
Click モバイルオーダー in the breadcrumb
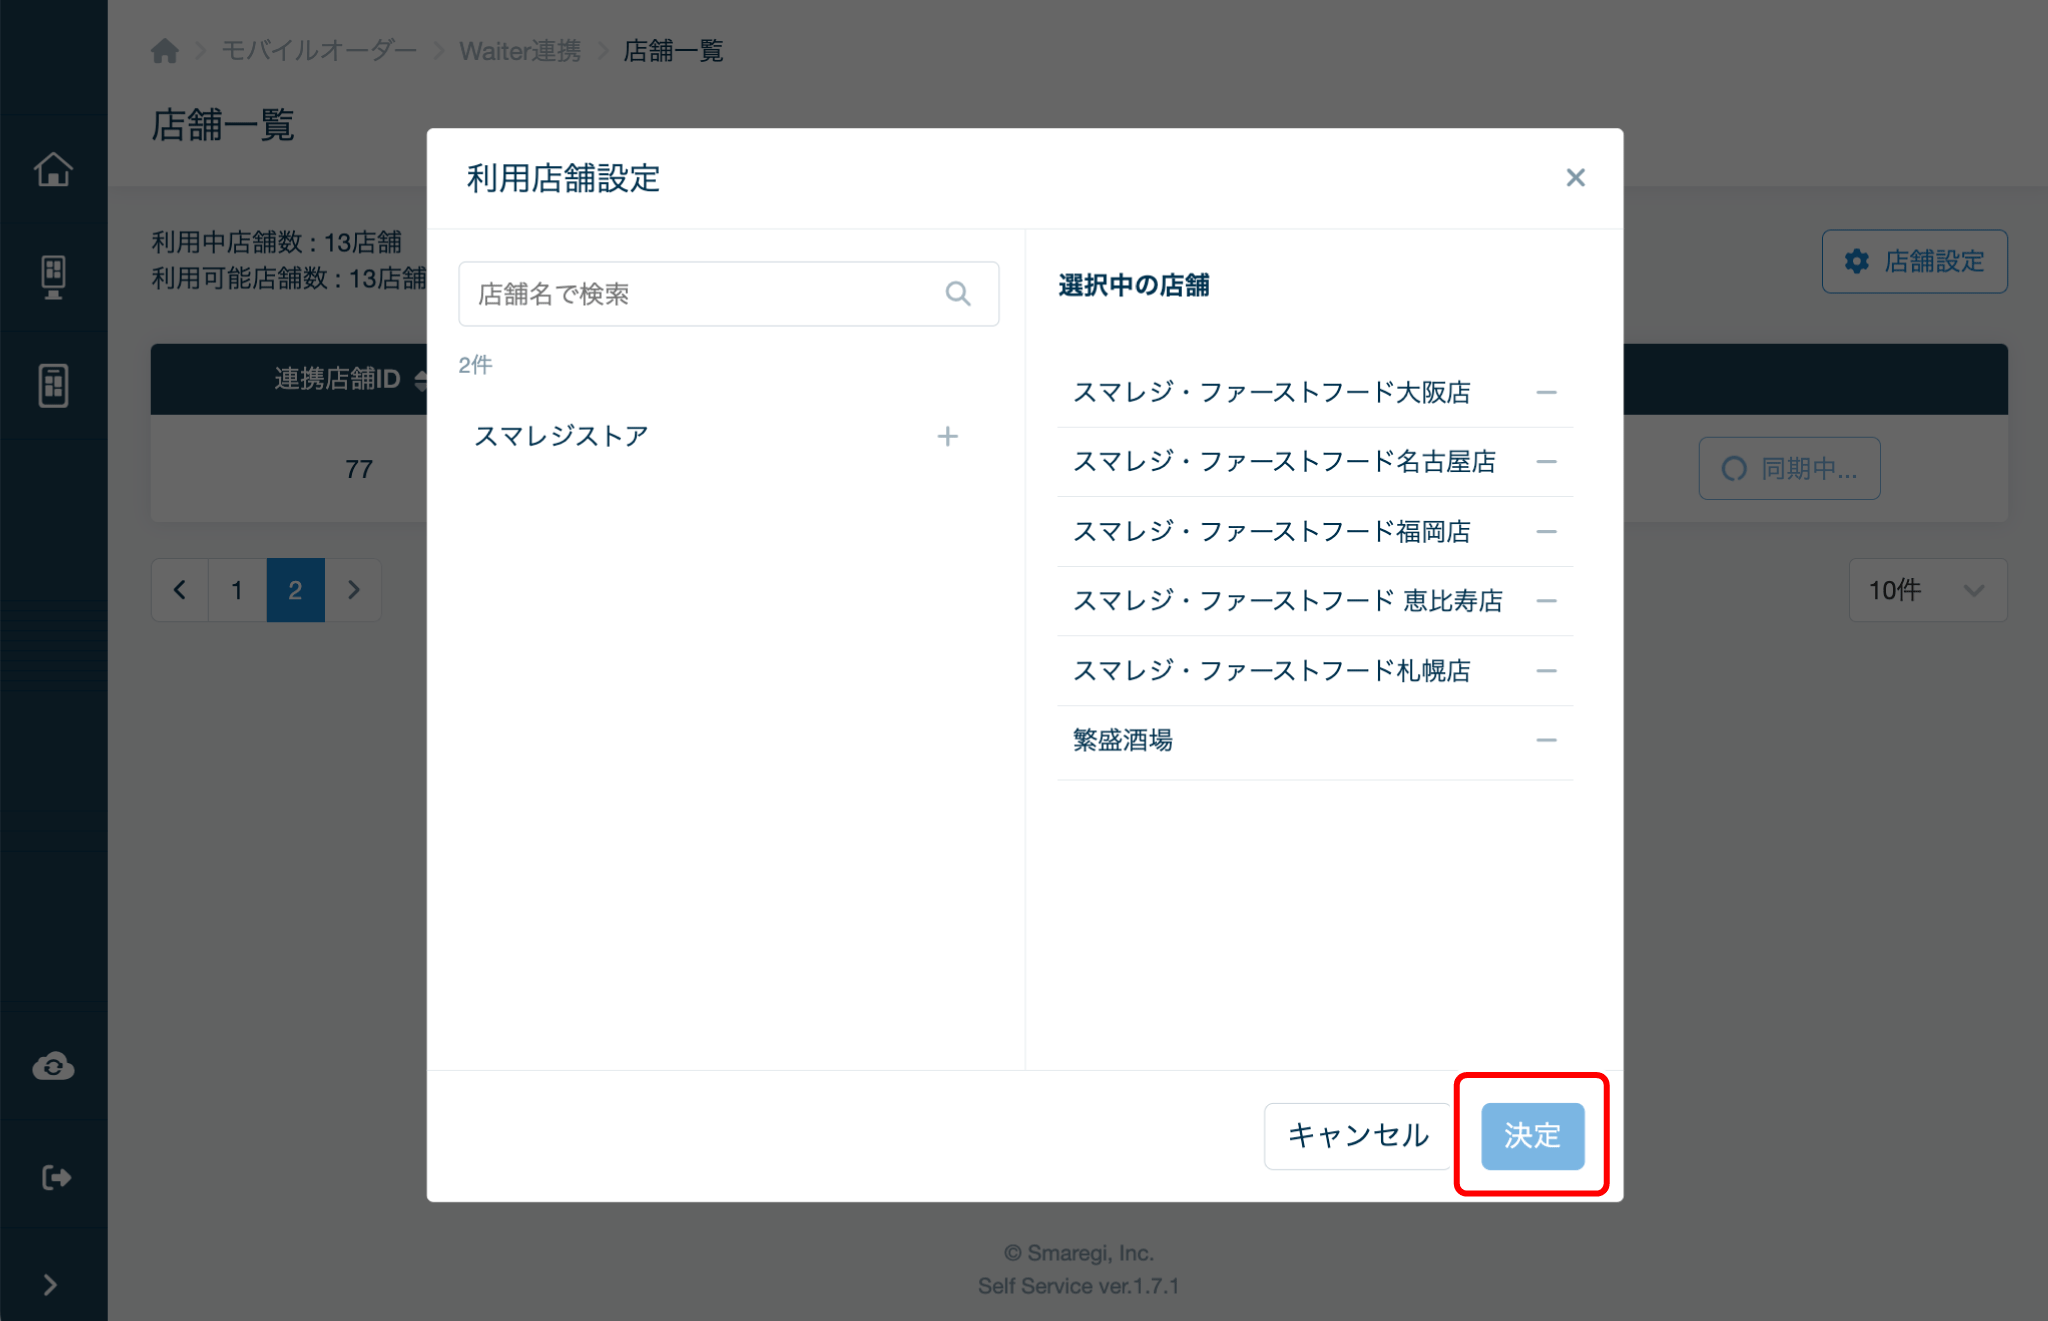pyautogui.click(x=318, y=50)
